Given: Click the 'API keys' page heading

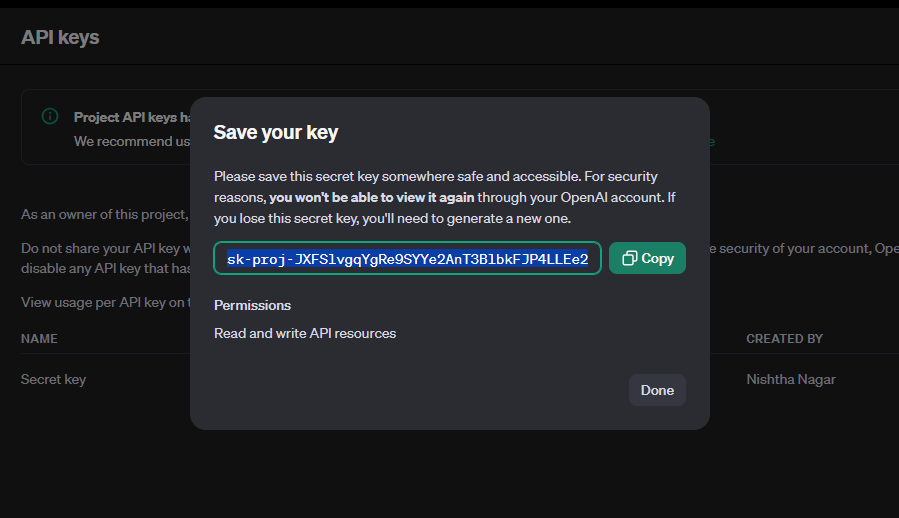Looking at the screenshot, I should (x=60, y=37).
